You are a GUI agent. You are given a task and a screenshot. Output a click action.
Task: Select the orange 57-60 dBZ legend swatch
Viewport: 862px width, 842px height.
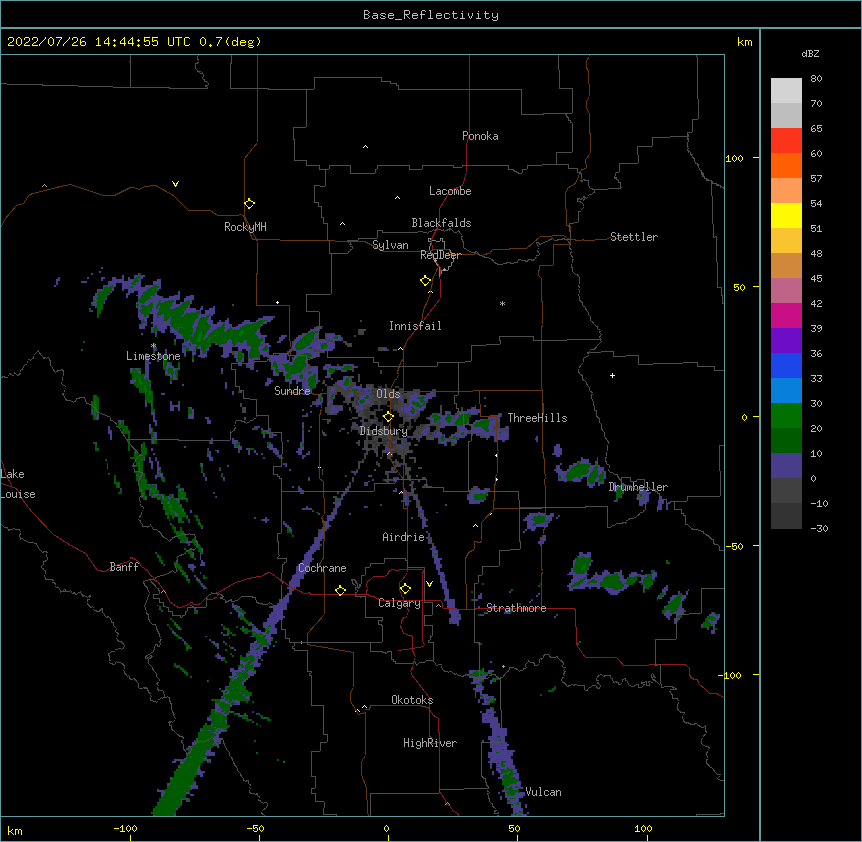pos(786,165)
